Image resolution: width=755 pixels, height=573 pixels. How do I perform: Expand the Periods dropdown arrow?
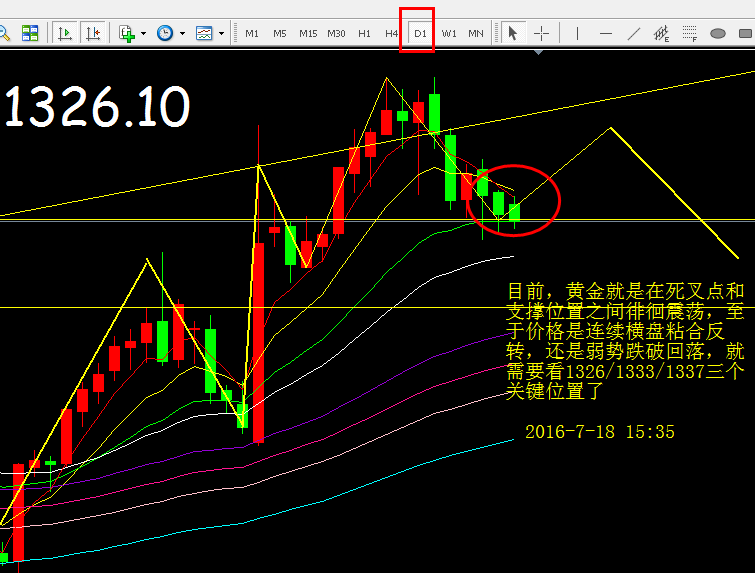pos(182,33)
